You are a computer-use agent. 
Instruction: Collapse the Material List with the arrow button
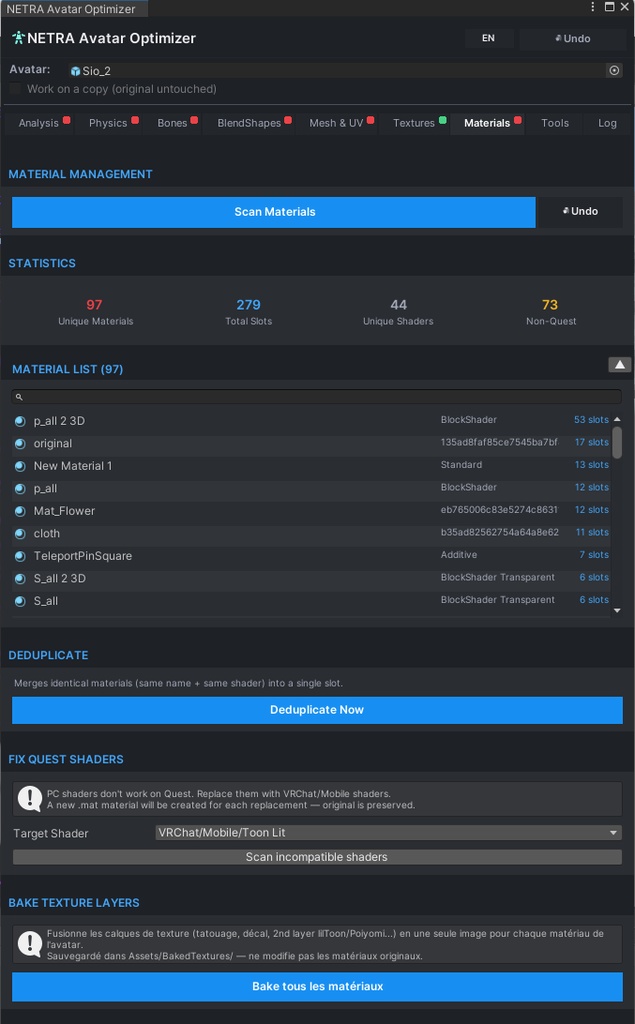[x=619, y=364]
